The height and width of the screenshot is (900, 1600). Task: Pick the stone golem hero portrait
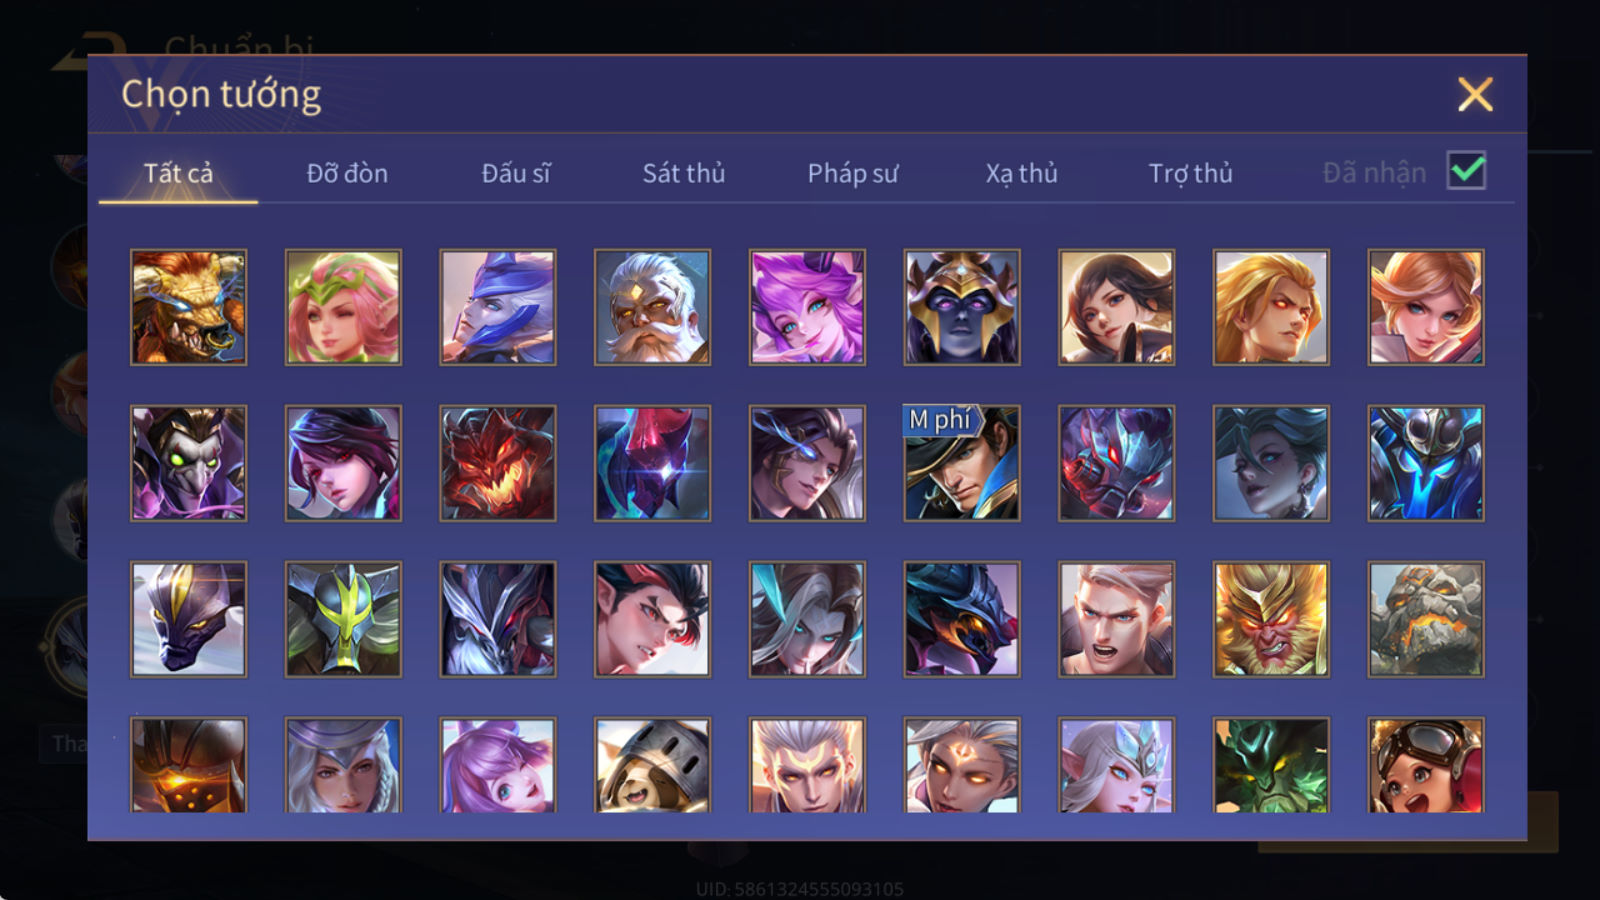tap(1426, 619)
